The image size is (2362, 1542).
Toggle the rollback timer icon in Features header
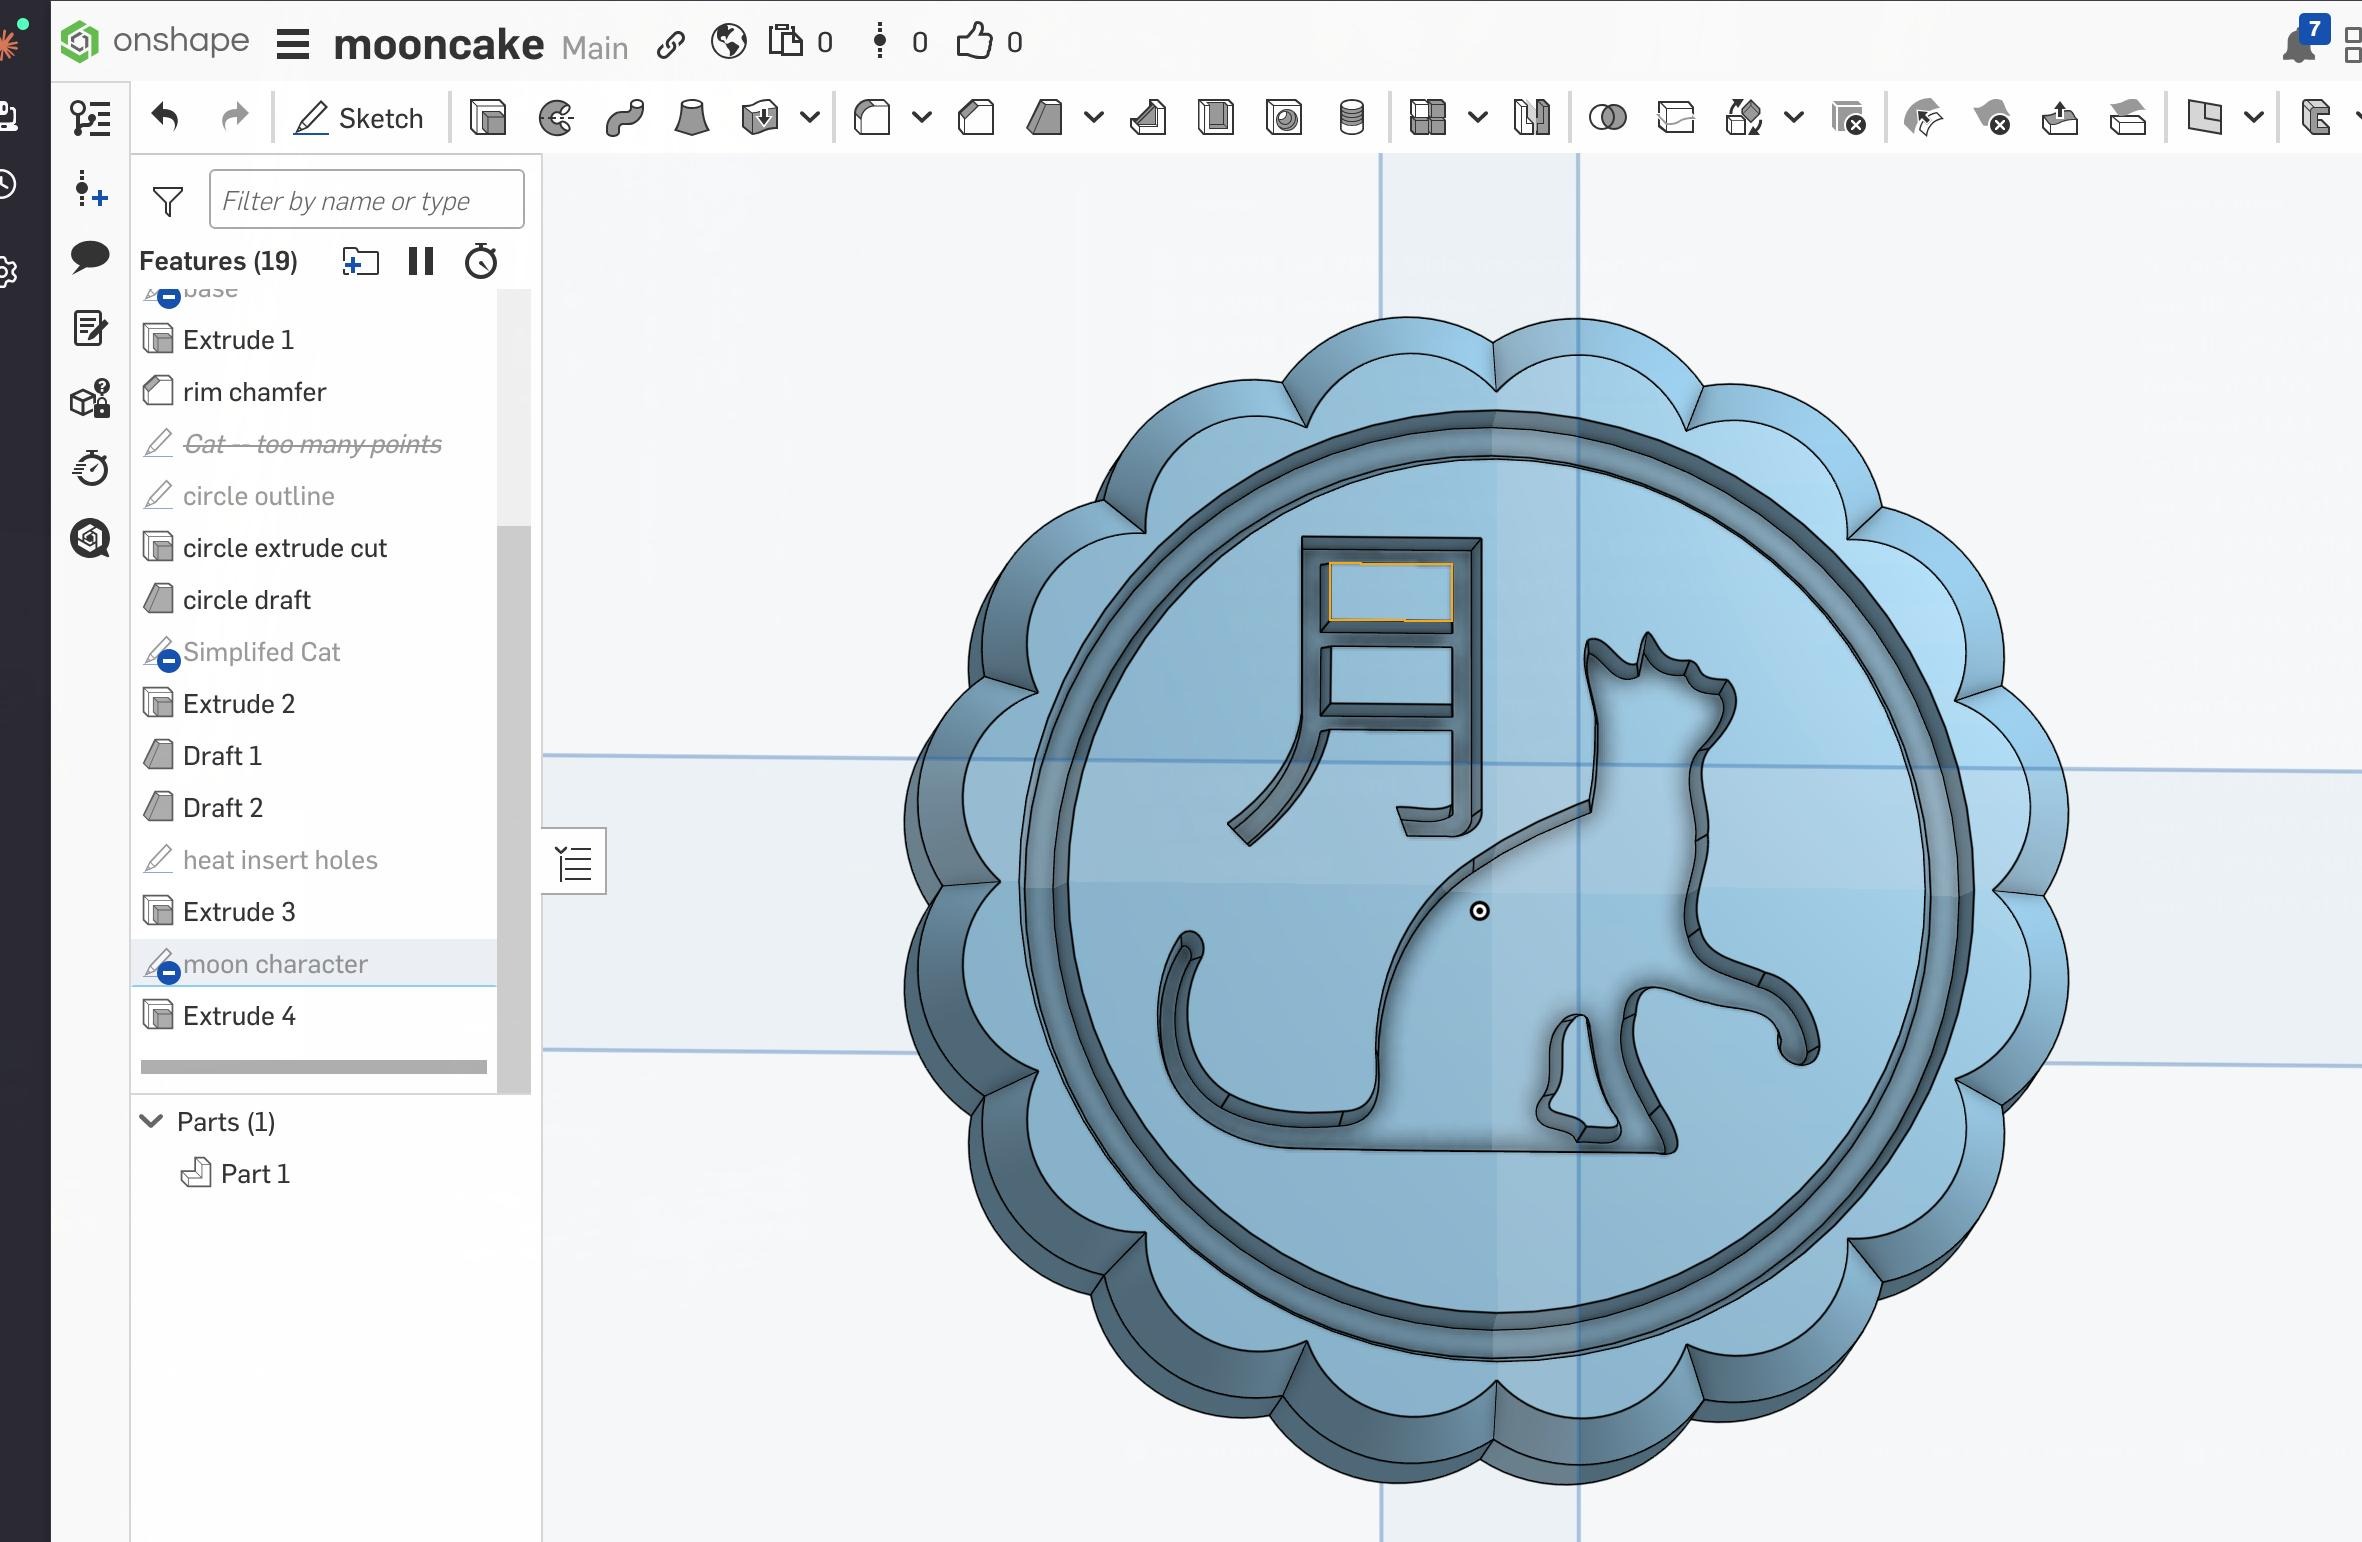pos(481,262)
